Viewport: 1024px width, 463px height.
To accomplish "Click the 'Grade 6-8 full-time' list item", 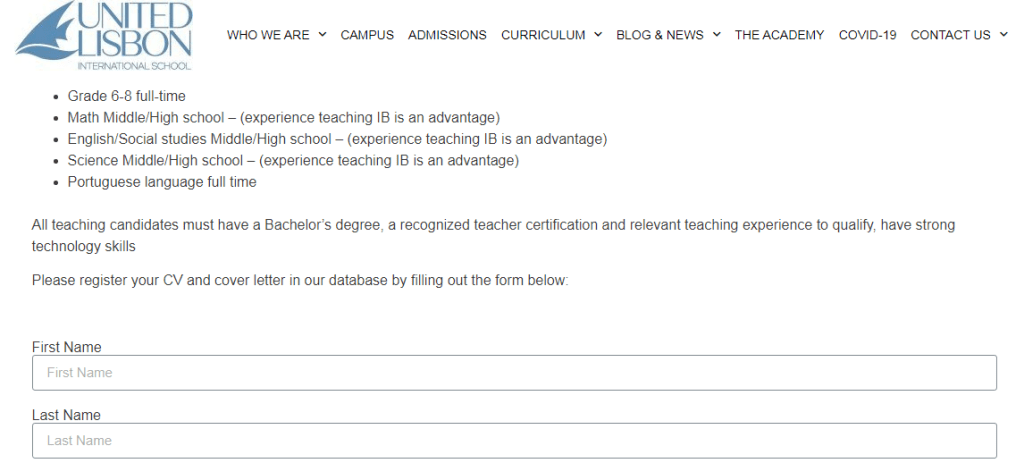I will tap(126, 96).
